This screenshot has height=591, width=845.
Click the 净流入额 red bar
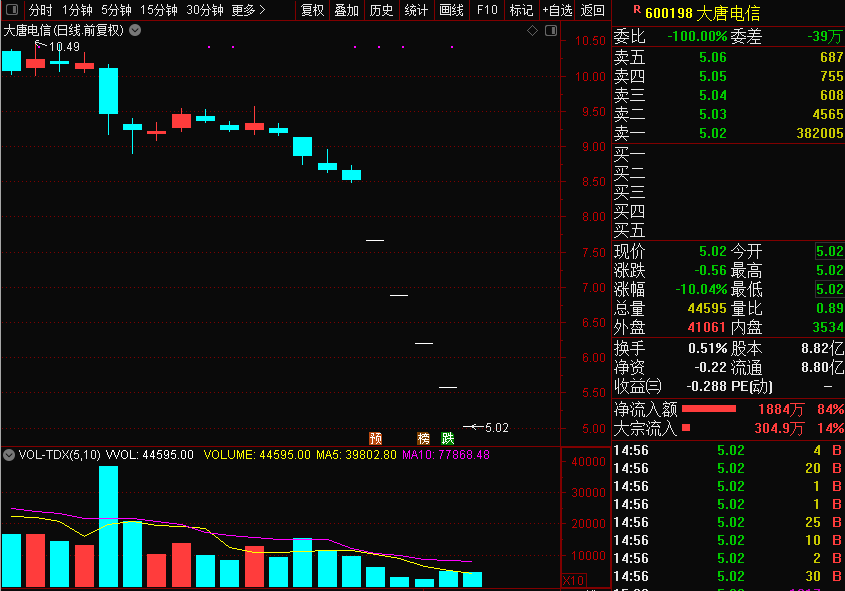[709, 409]
